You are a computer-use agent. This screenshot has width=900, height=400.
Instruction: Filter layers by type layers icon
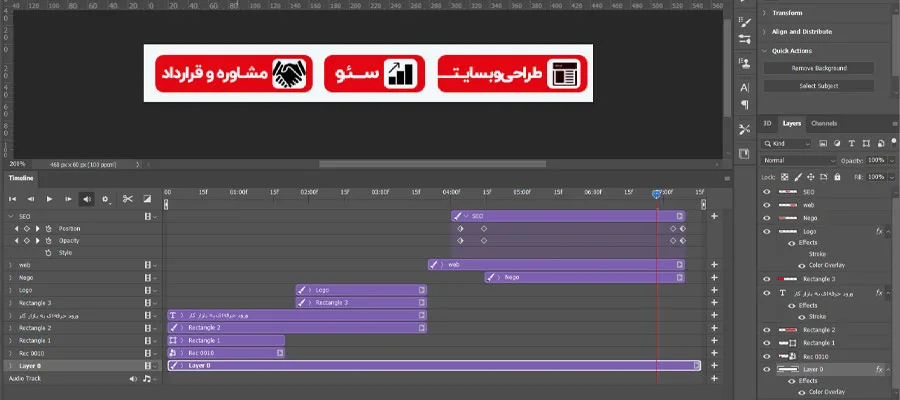coord(851,143)
